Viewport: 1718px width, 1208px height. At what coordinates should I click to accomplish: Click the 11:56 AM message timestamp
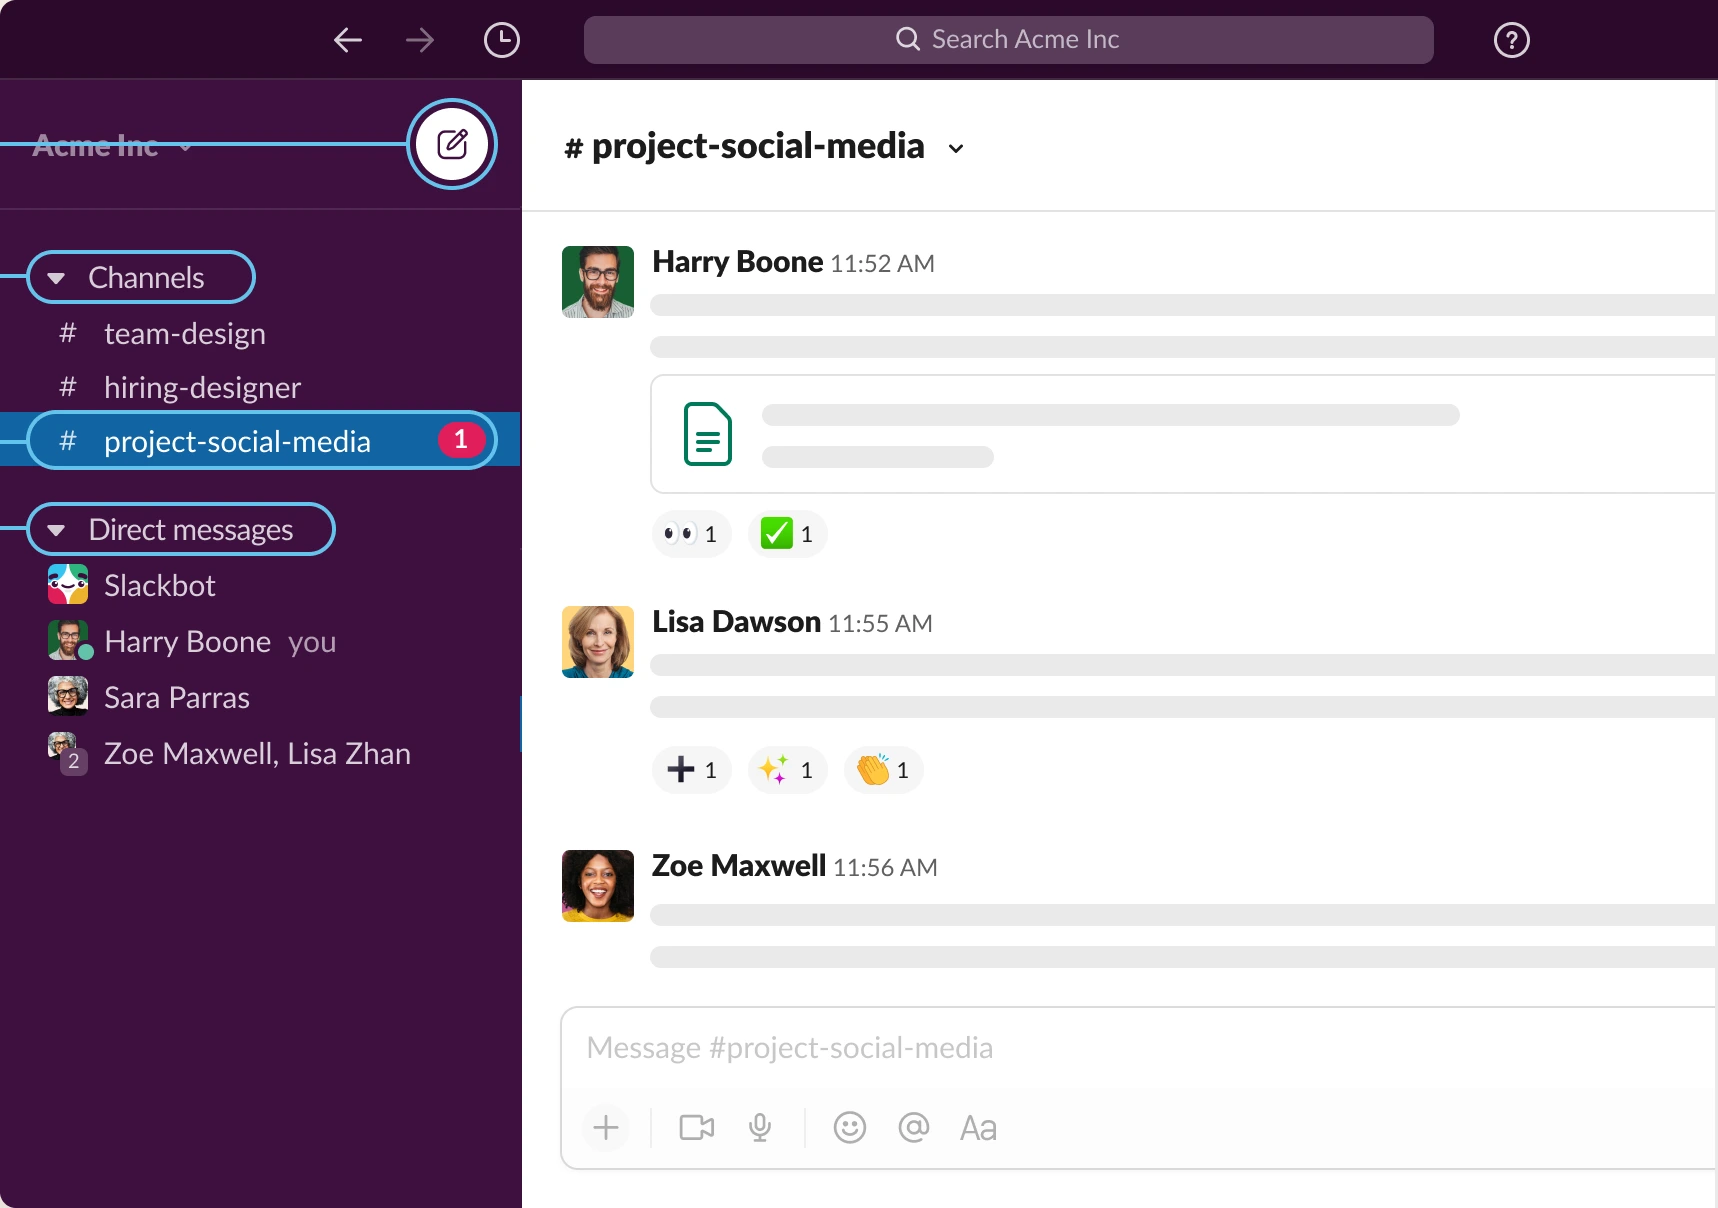click(x=885, y=868)
